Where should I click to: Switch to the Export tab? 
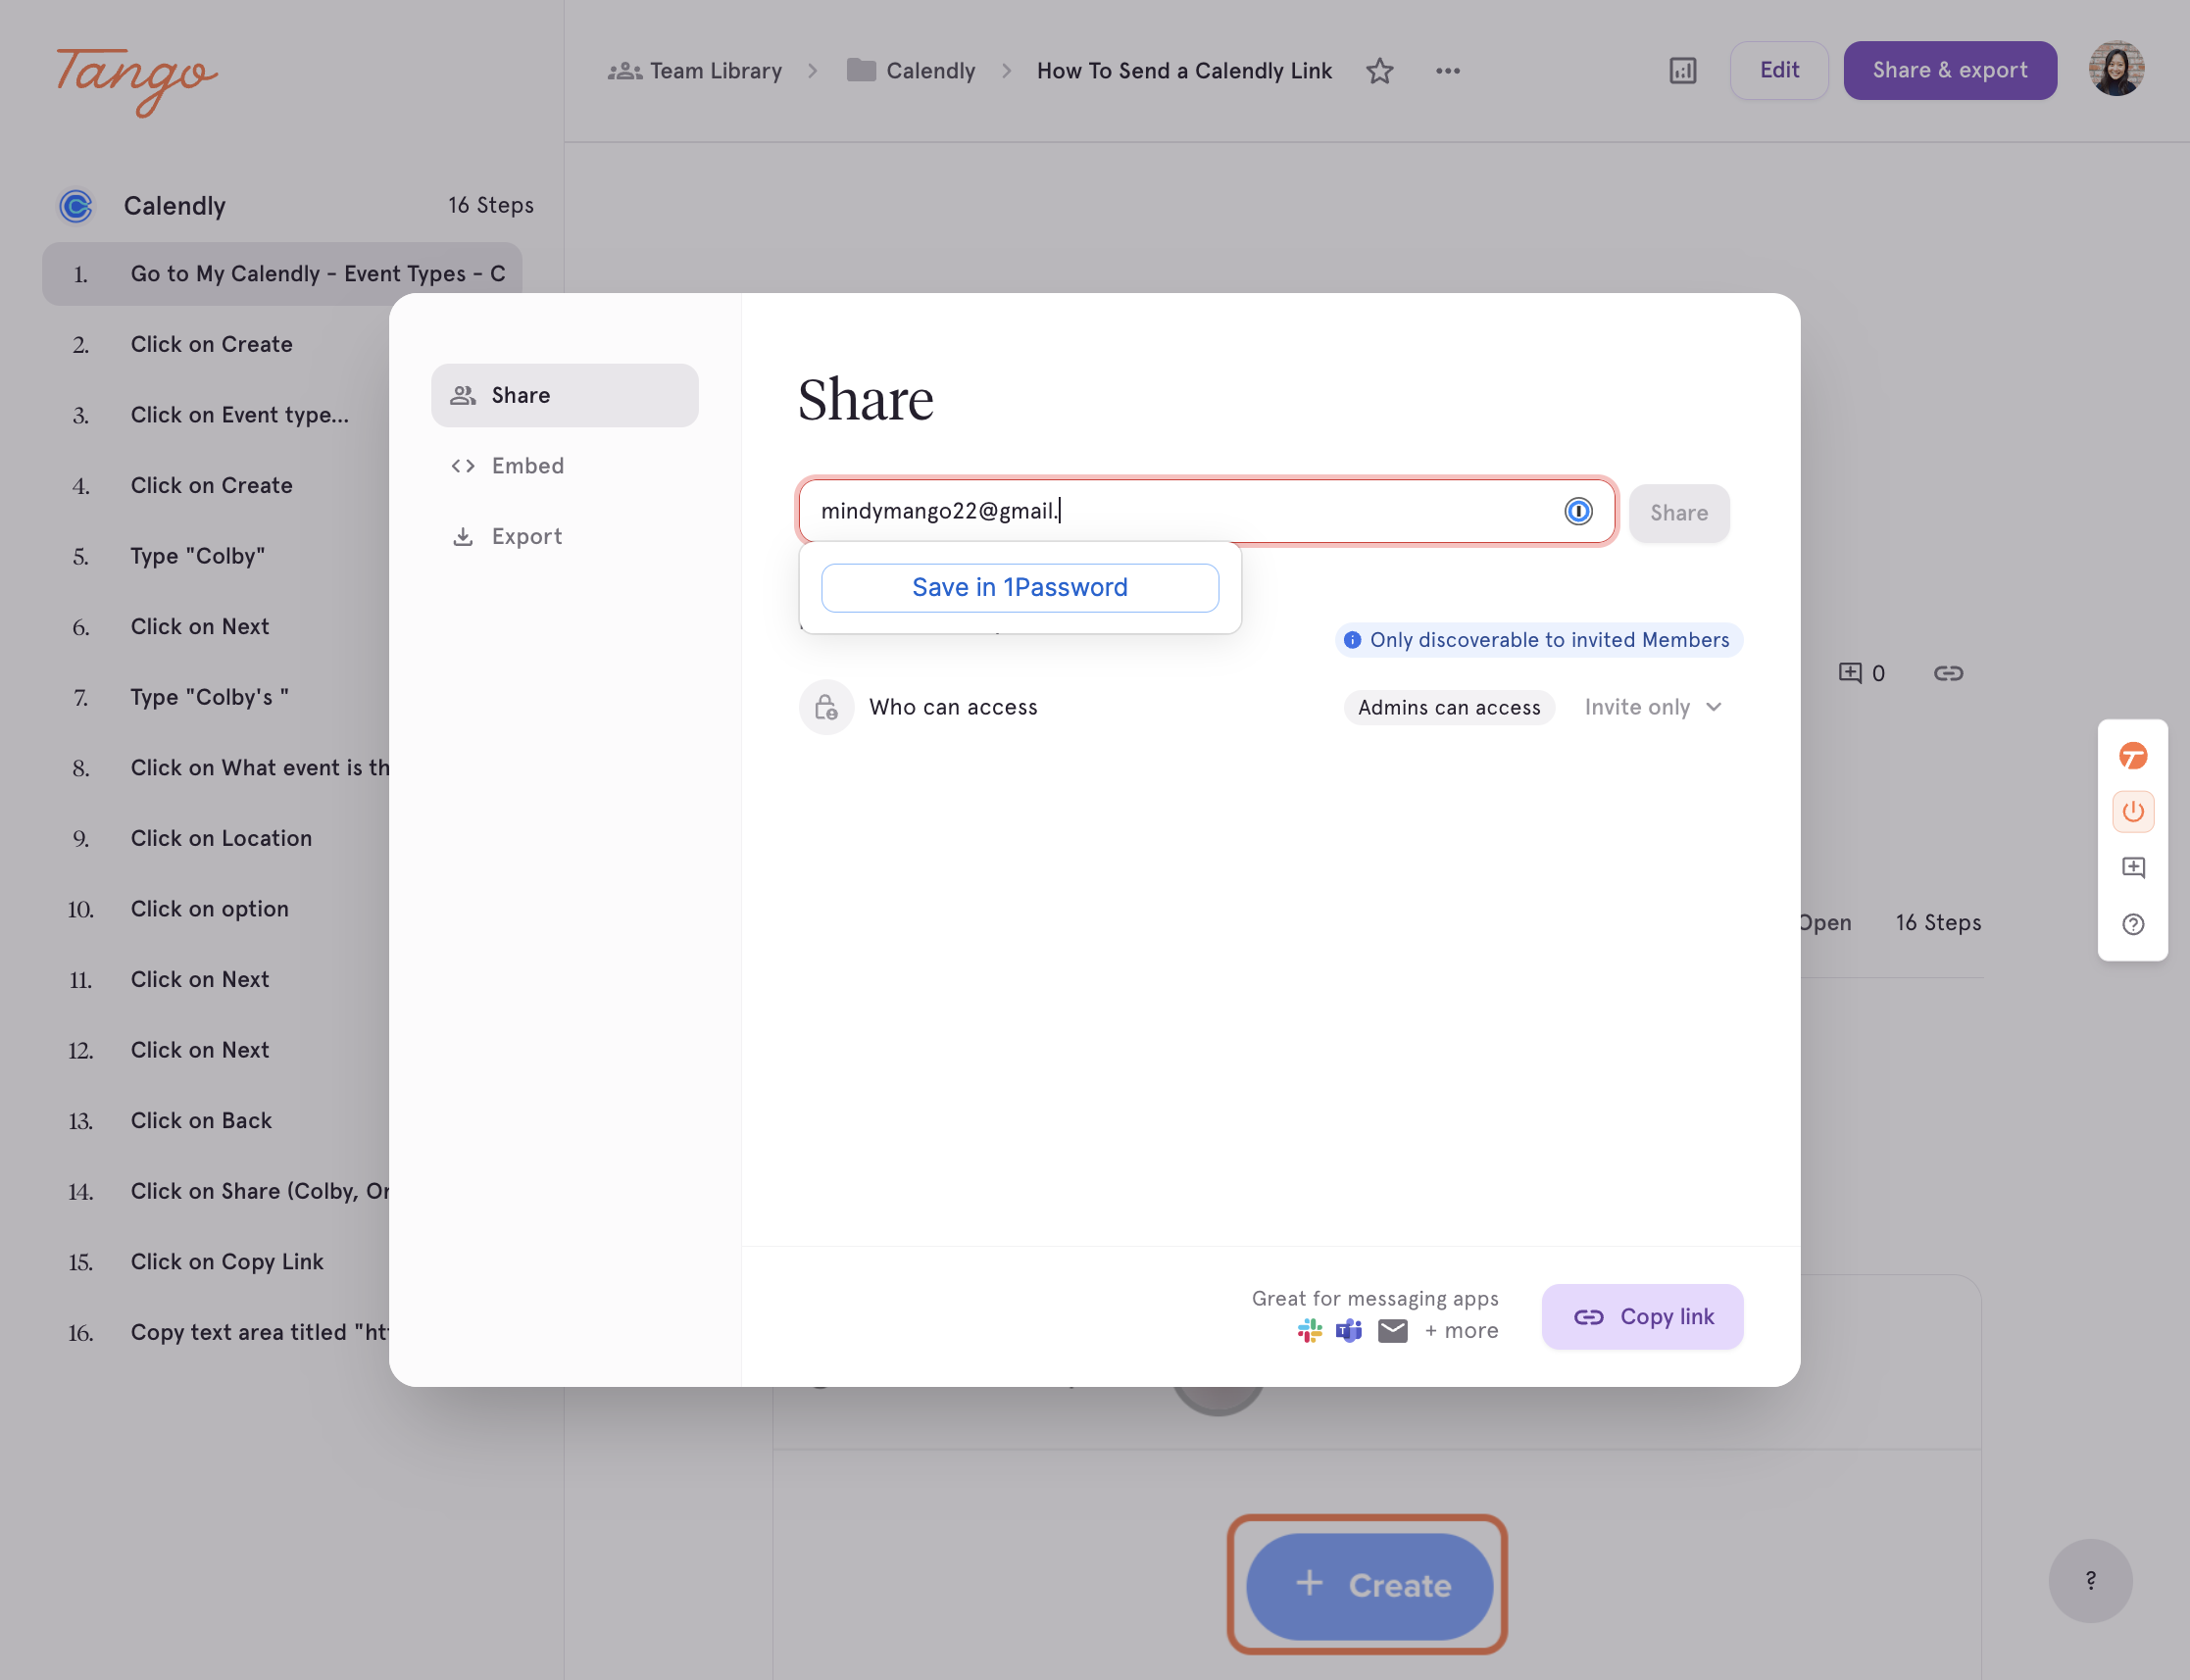point(564,536)
